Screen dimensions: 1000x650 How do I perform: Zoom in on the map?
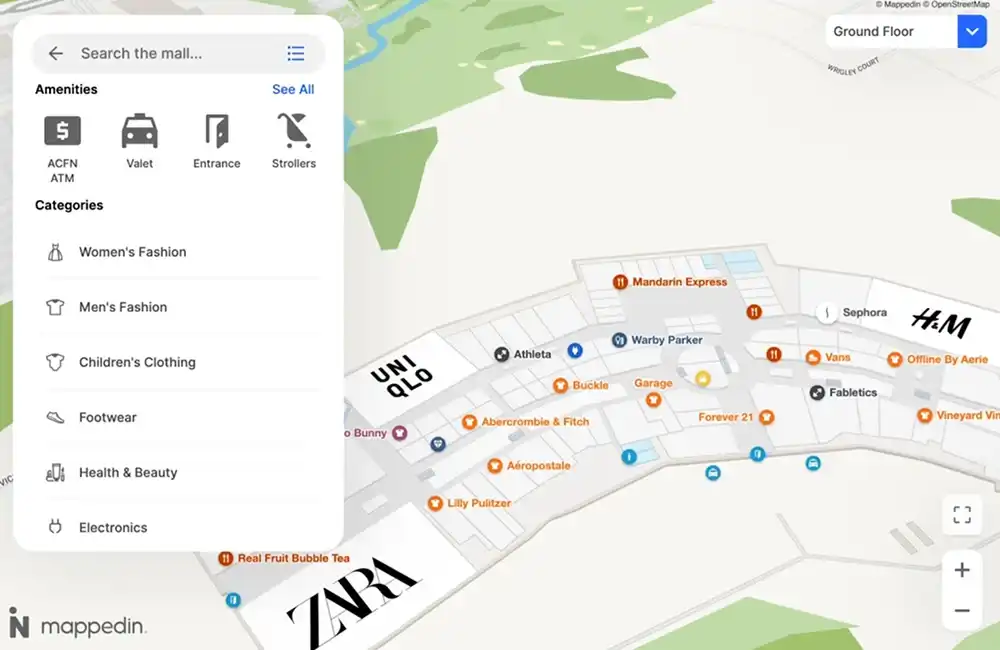pyautogui.click(x=962, y=570)
